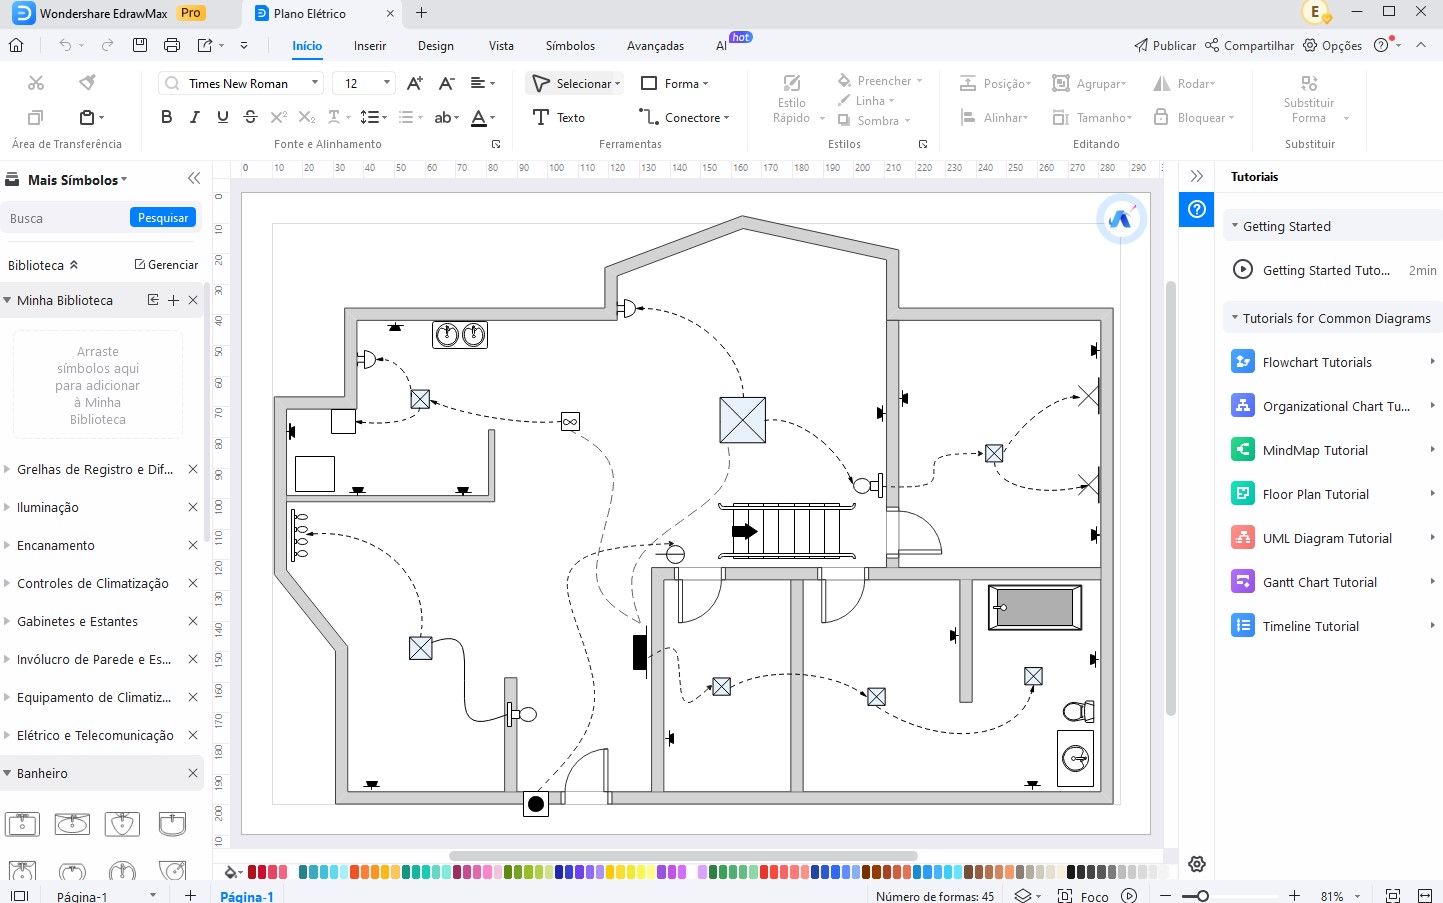This screenshot has width=1443, height=903.
Task: Switch to the Inserir tab
Action: [369, 46]
